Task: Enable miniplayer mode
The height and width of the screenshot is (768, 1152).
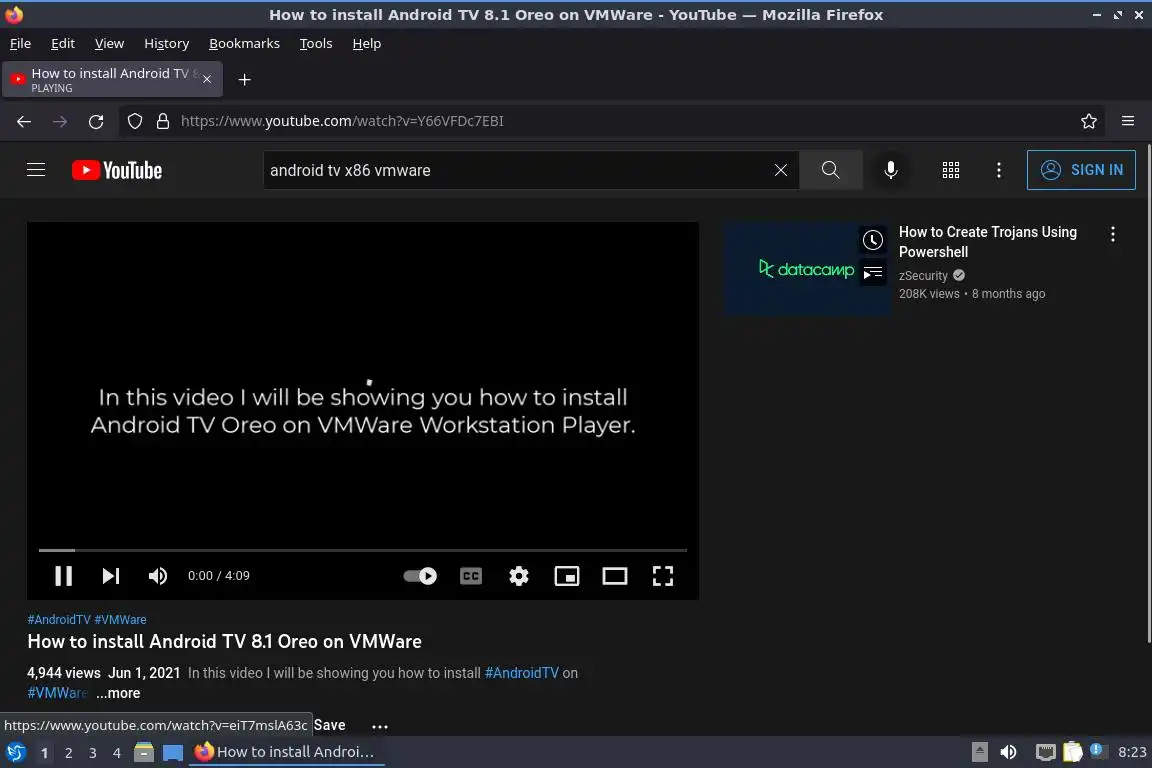Action: coord(566,576)
